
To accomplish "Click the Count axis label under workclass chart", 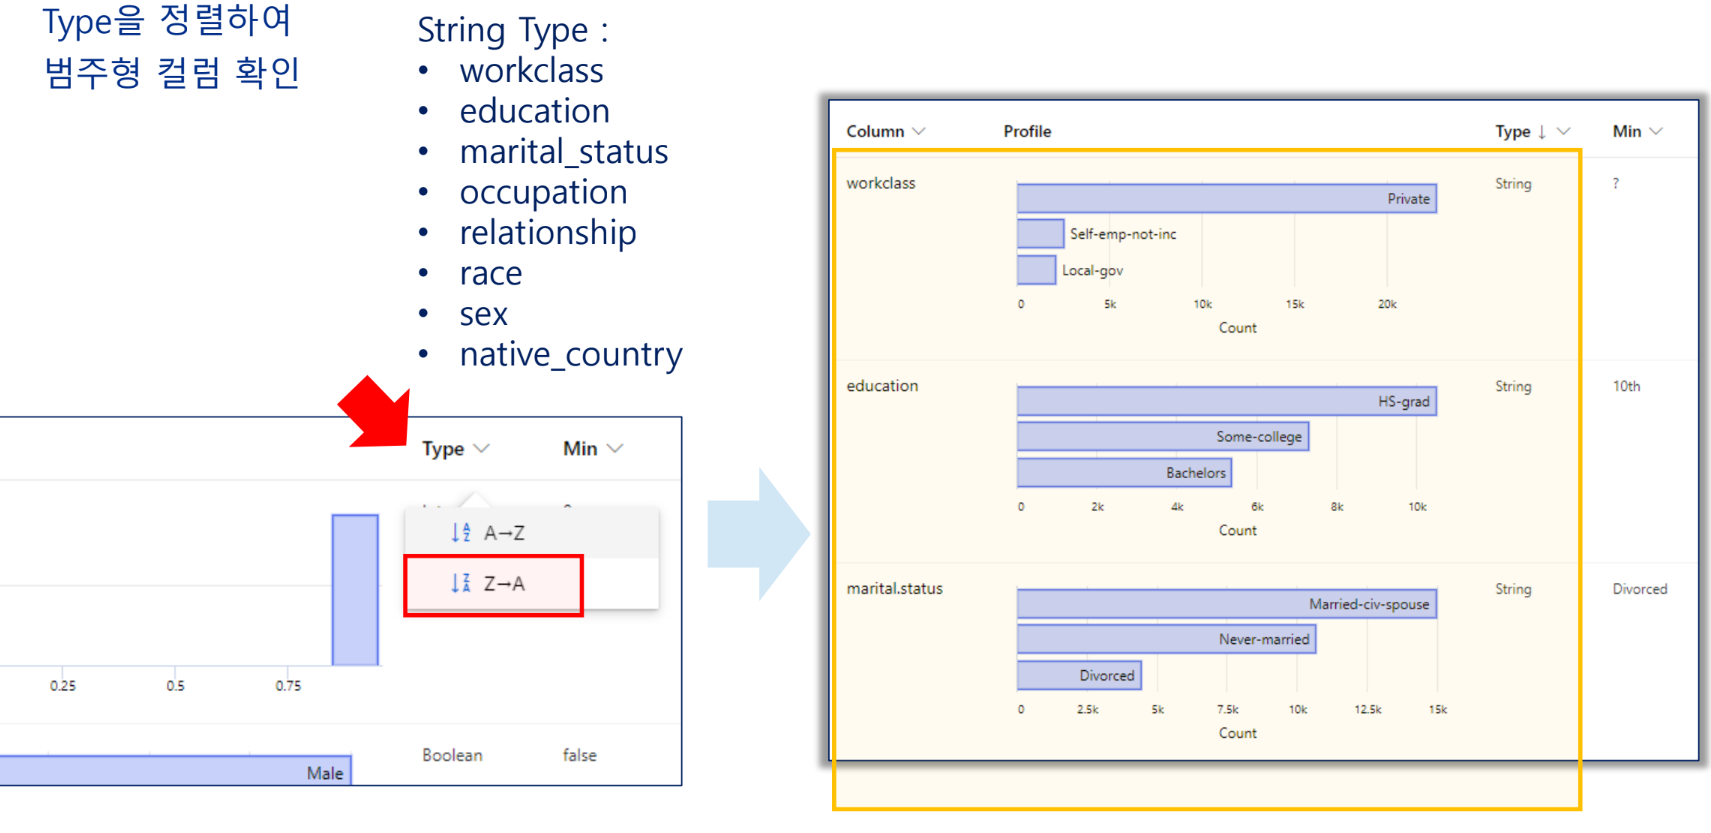I will pos(1238,328).
